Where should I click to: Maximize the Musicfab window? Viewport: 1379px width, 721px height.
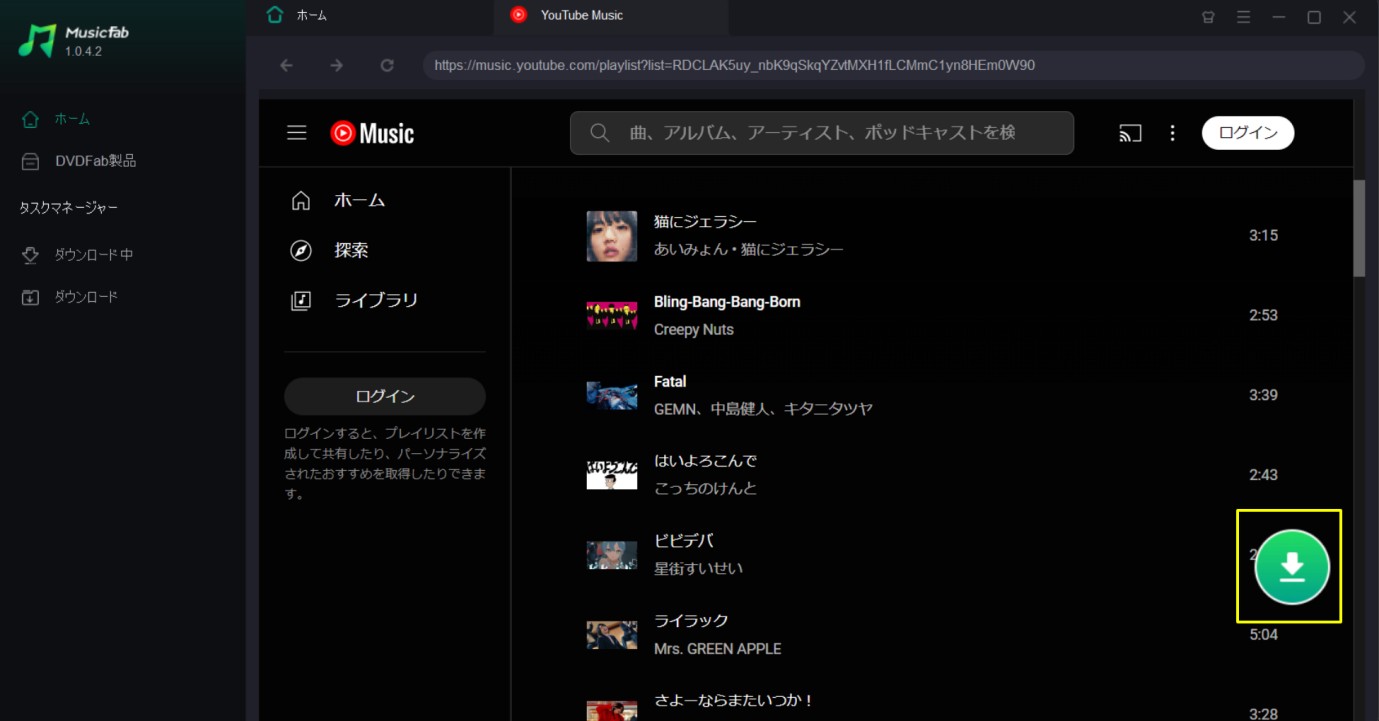pyautogui.click(x=1314, y=17)
